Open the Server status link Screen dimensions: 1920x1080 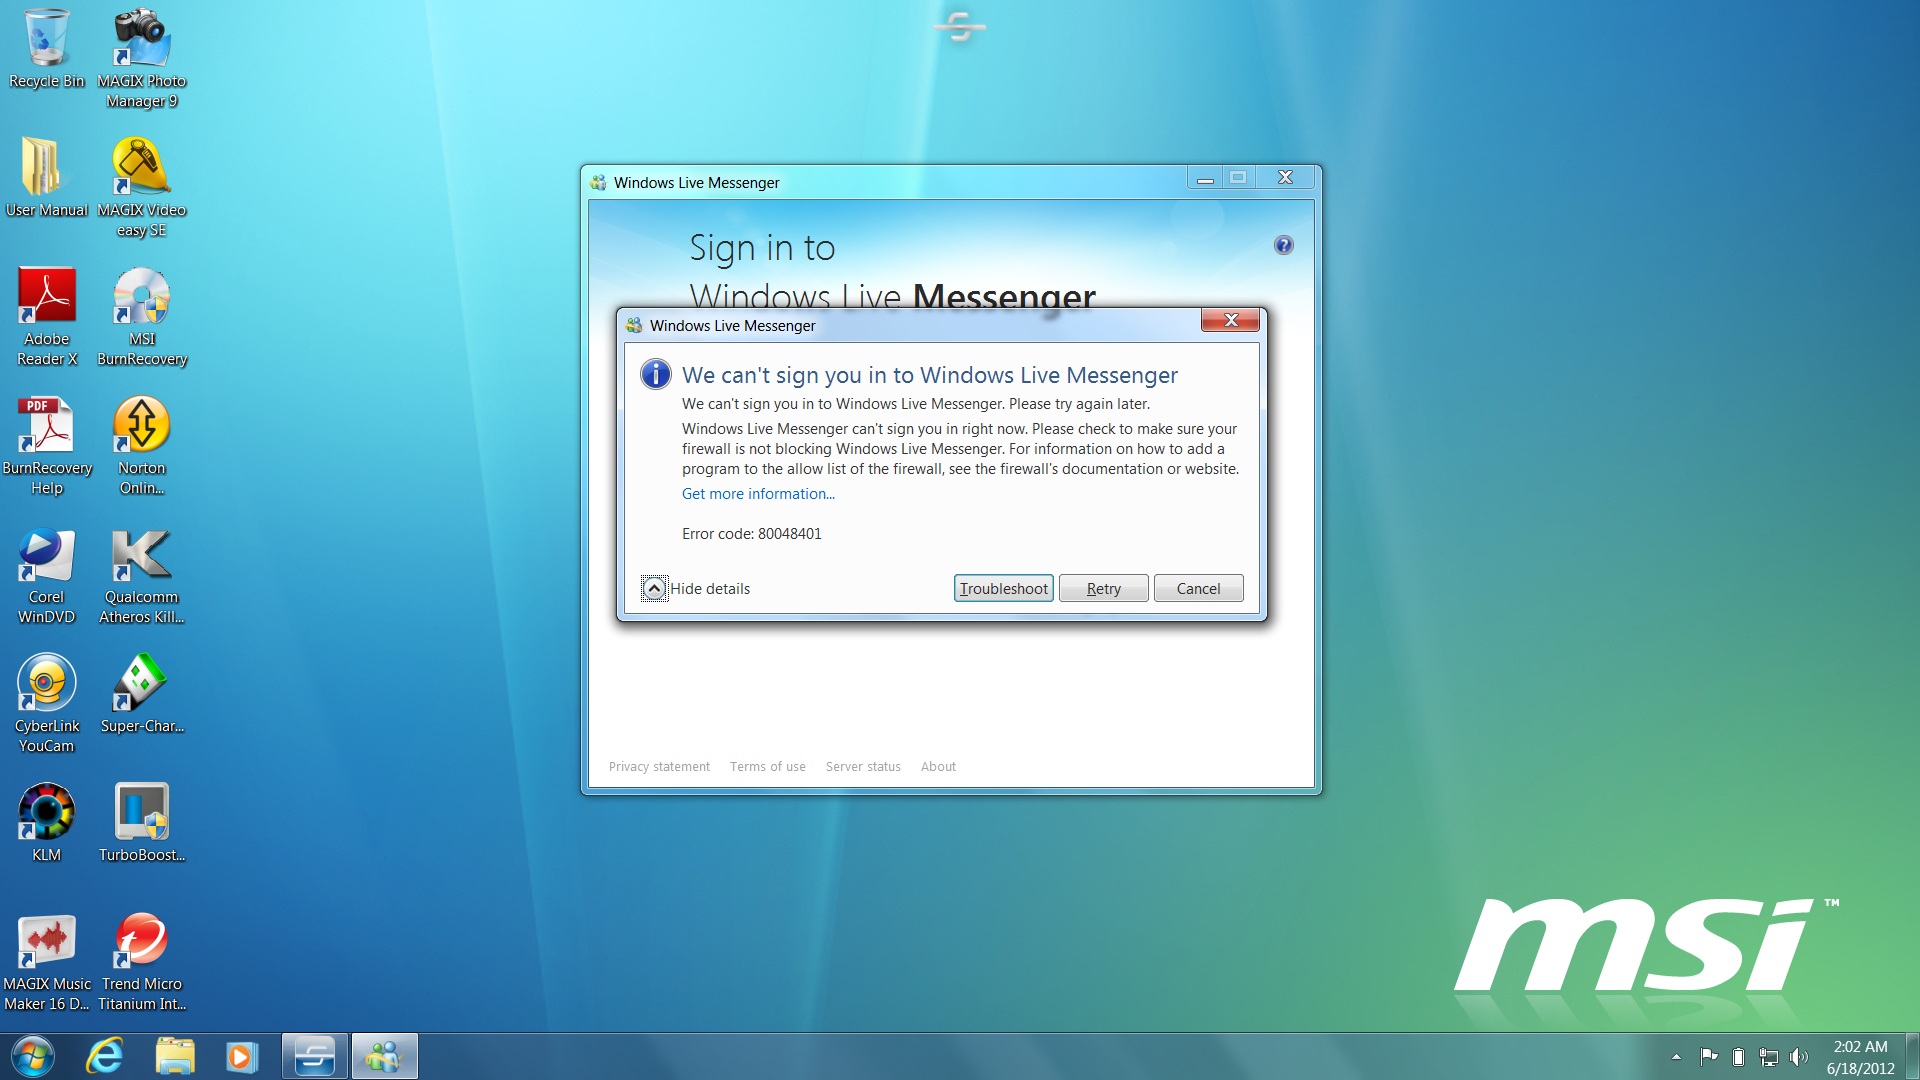(x=862, y=767)
